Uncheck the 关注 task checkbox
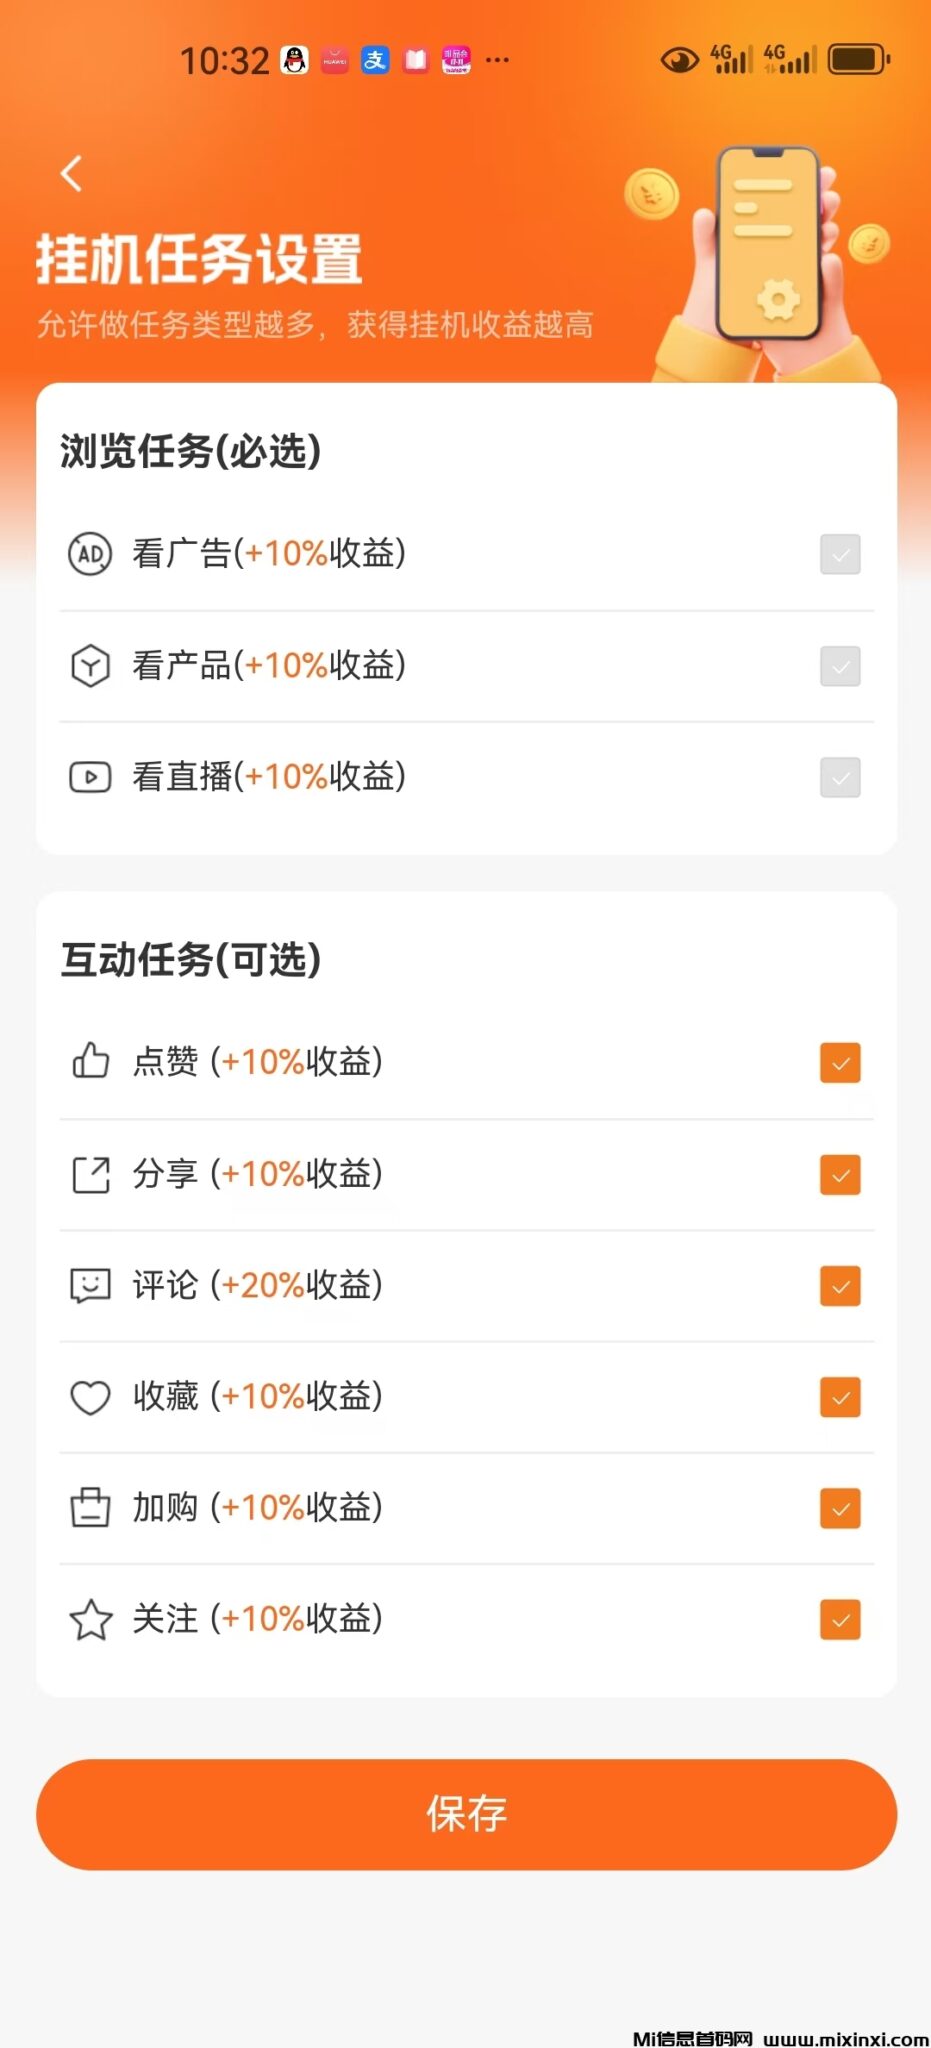 (840, 1620)
